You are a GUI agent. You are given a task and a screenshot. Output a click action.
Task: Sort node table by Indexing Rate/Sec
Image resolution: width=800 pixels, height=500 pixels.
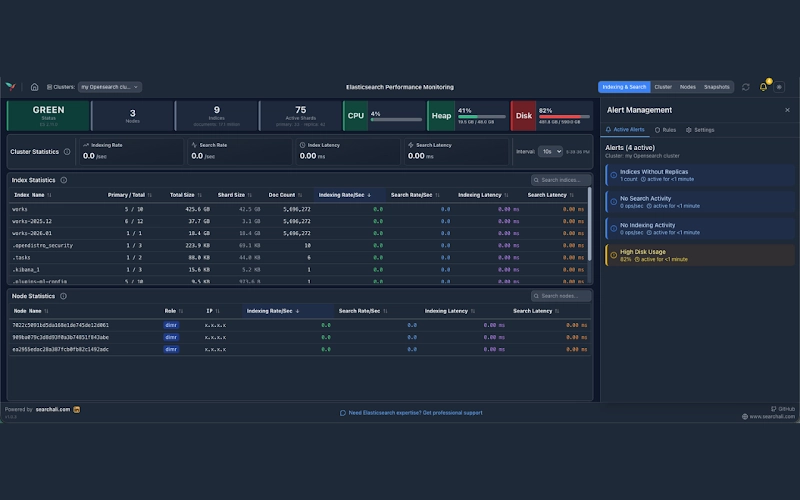pos(273,311)
